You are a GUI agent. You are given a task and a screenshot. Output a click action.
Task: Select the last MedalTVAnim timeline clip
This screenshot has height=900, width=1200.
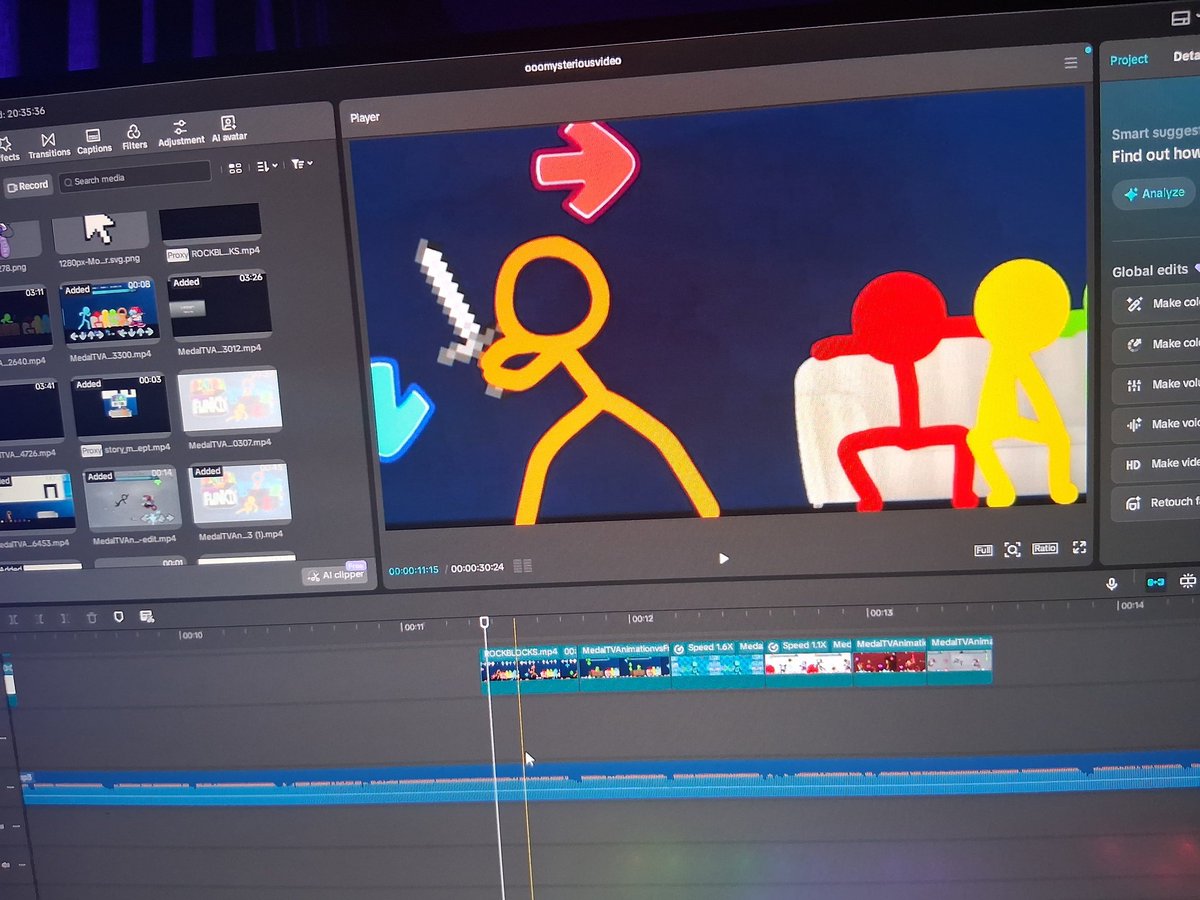(x=960, y=658)
